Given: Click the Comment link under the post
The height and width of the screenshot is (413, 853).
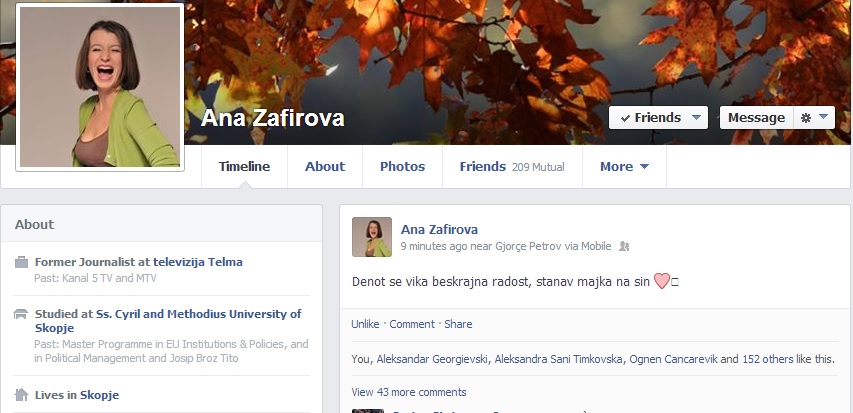Looking at the screenshot, I should pyautogui.click(x=412, y=324).
